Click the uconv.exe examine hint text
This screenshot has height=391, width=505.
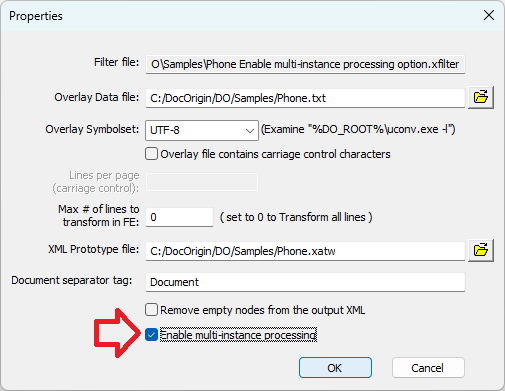click(x=358, y=129)
